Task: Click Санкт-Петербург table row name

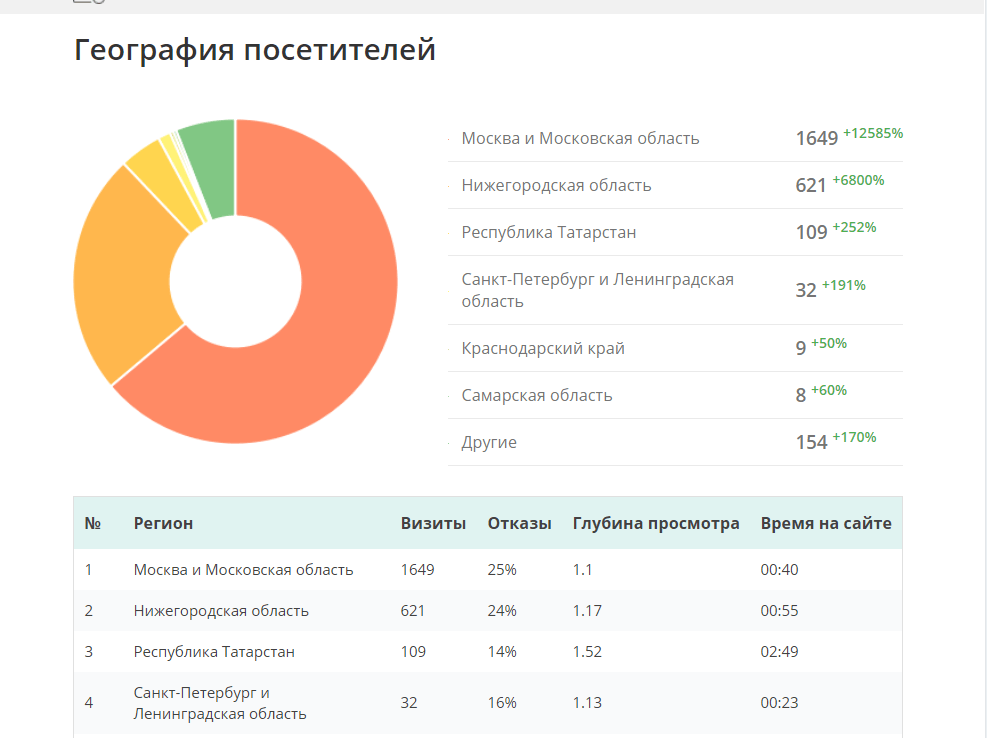Action: [220, 703]
